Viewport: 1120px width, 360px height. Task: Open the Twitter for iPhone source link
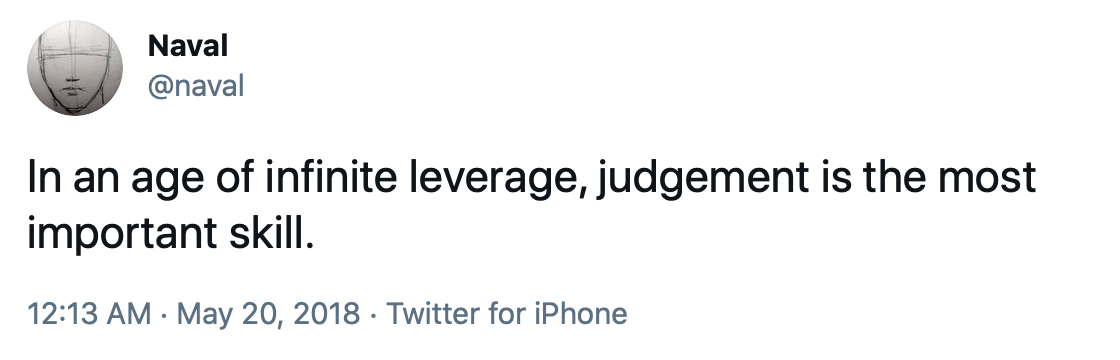click(x=506, y=314)
